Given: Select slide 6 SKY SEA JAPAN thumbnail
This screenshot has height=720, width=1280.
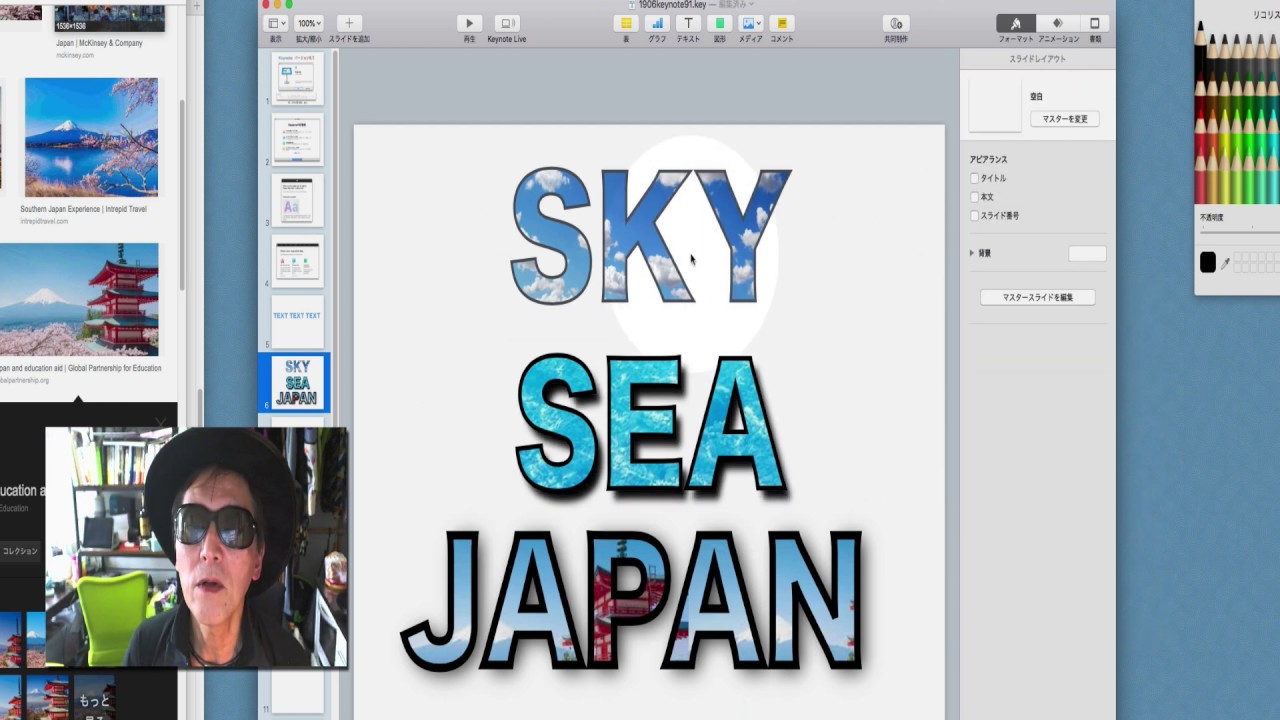Looking at the screenshot, I should pyautogui.click(x=297, y=382).
